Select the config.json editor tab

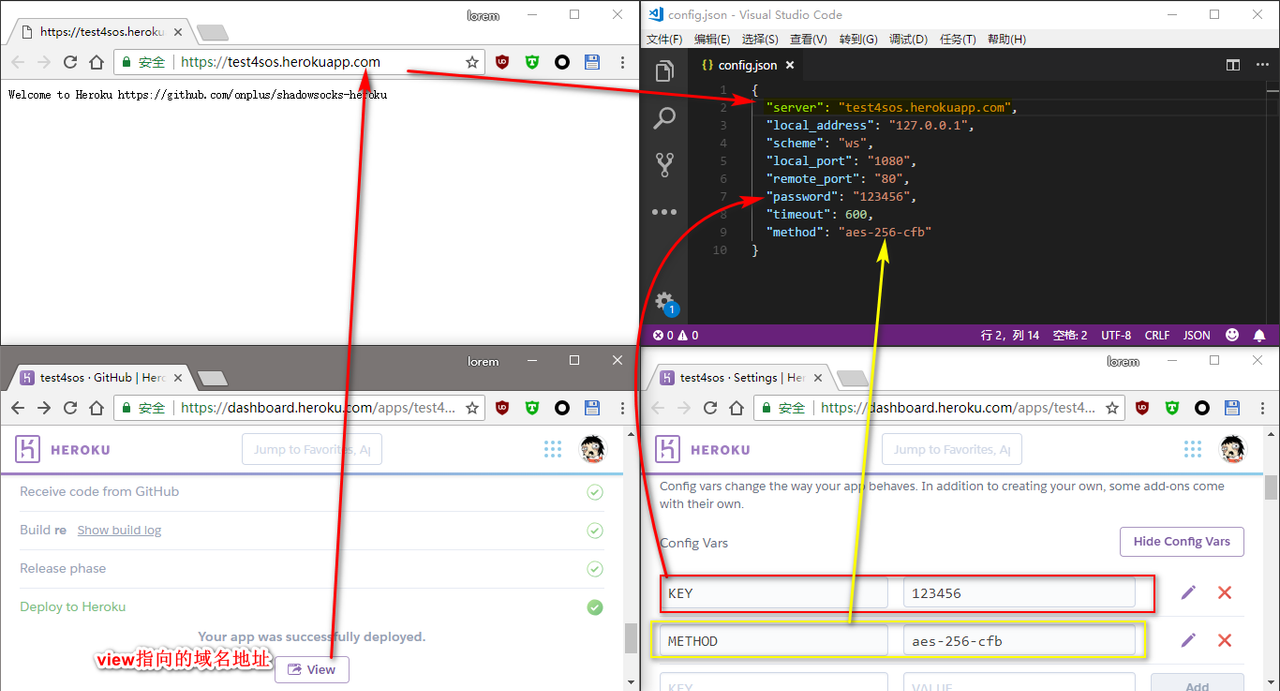coord(747,65)
